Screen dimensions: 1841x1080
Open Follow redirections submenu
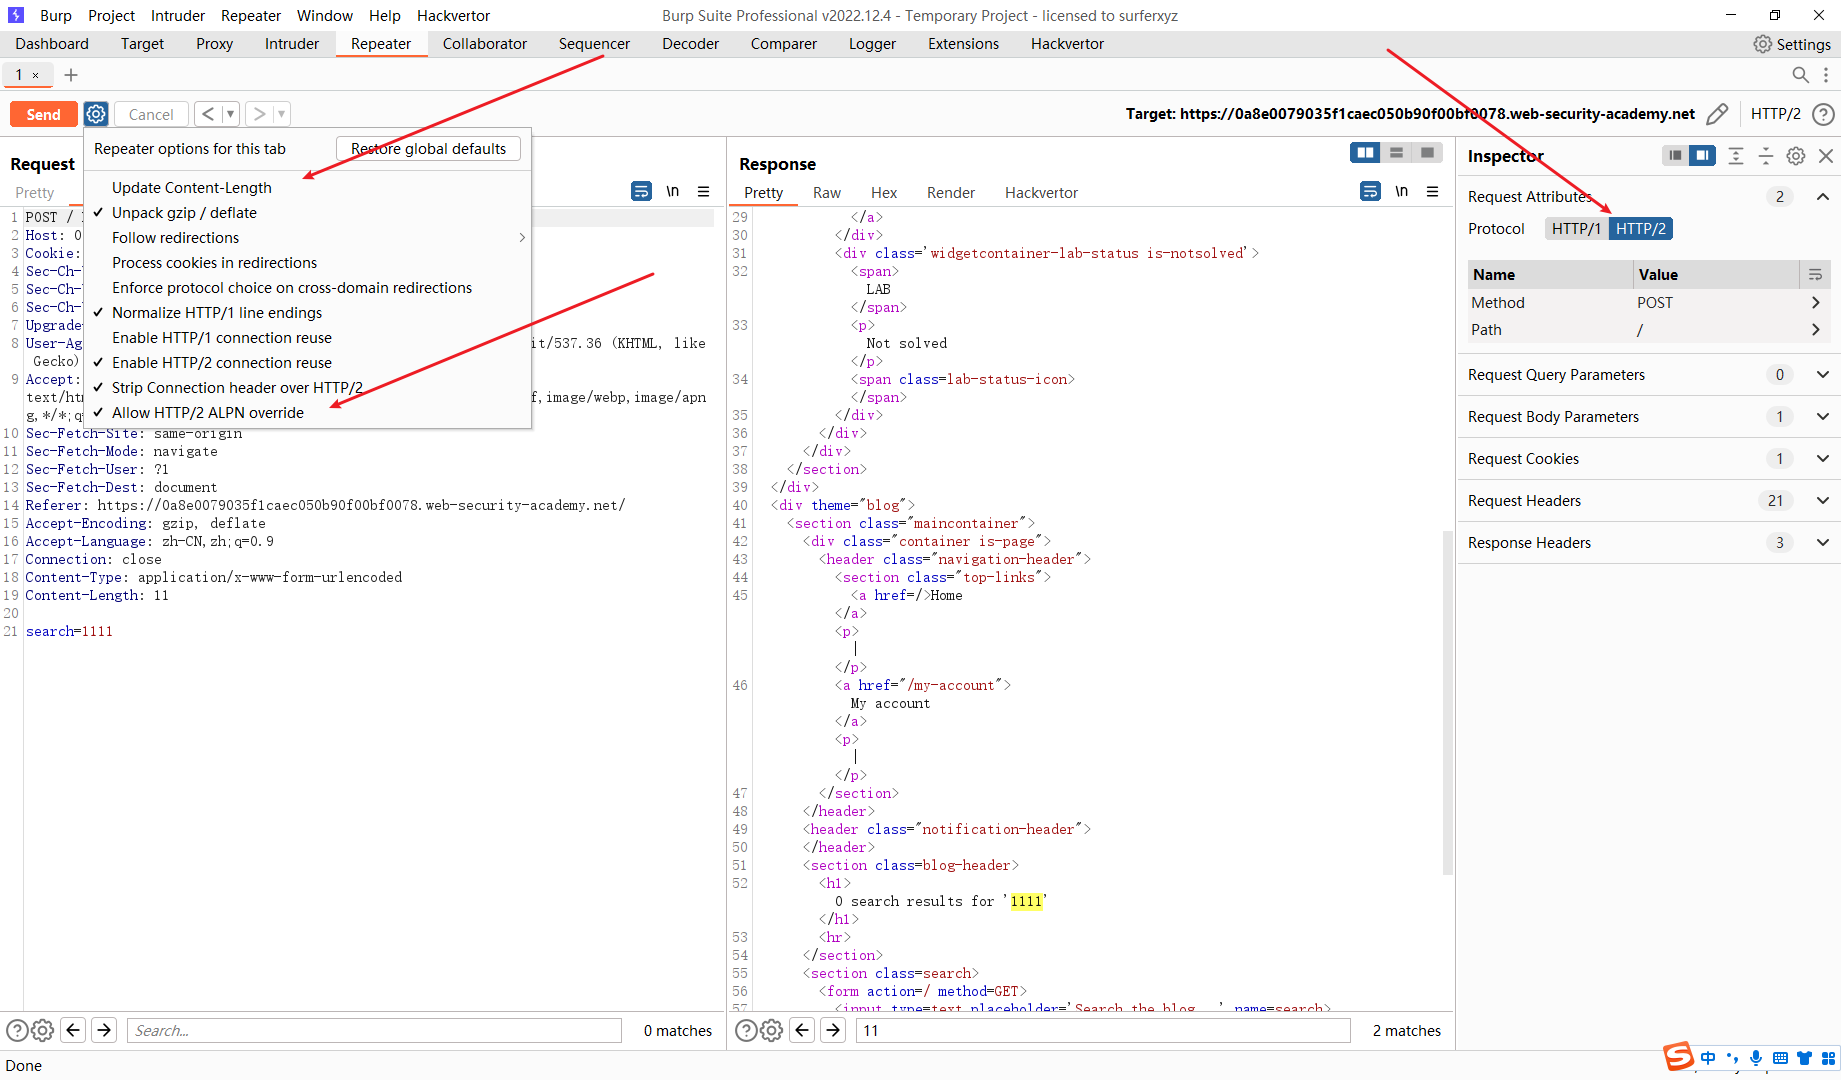[307, 237]
